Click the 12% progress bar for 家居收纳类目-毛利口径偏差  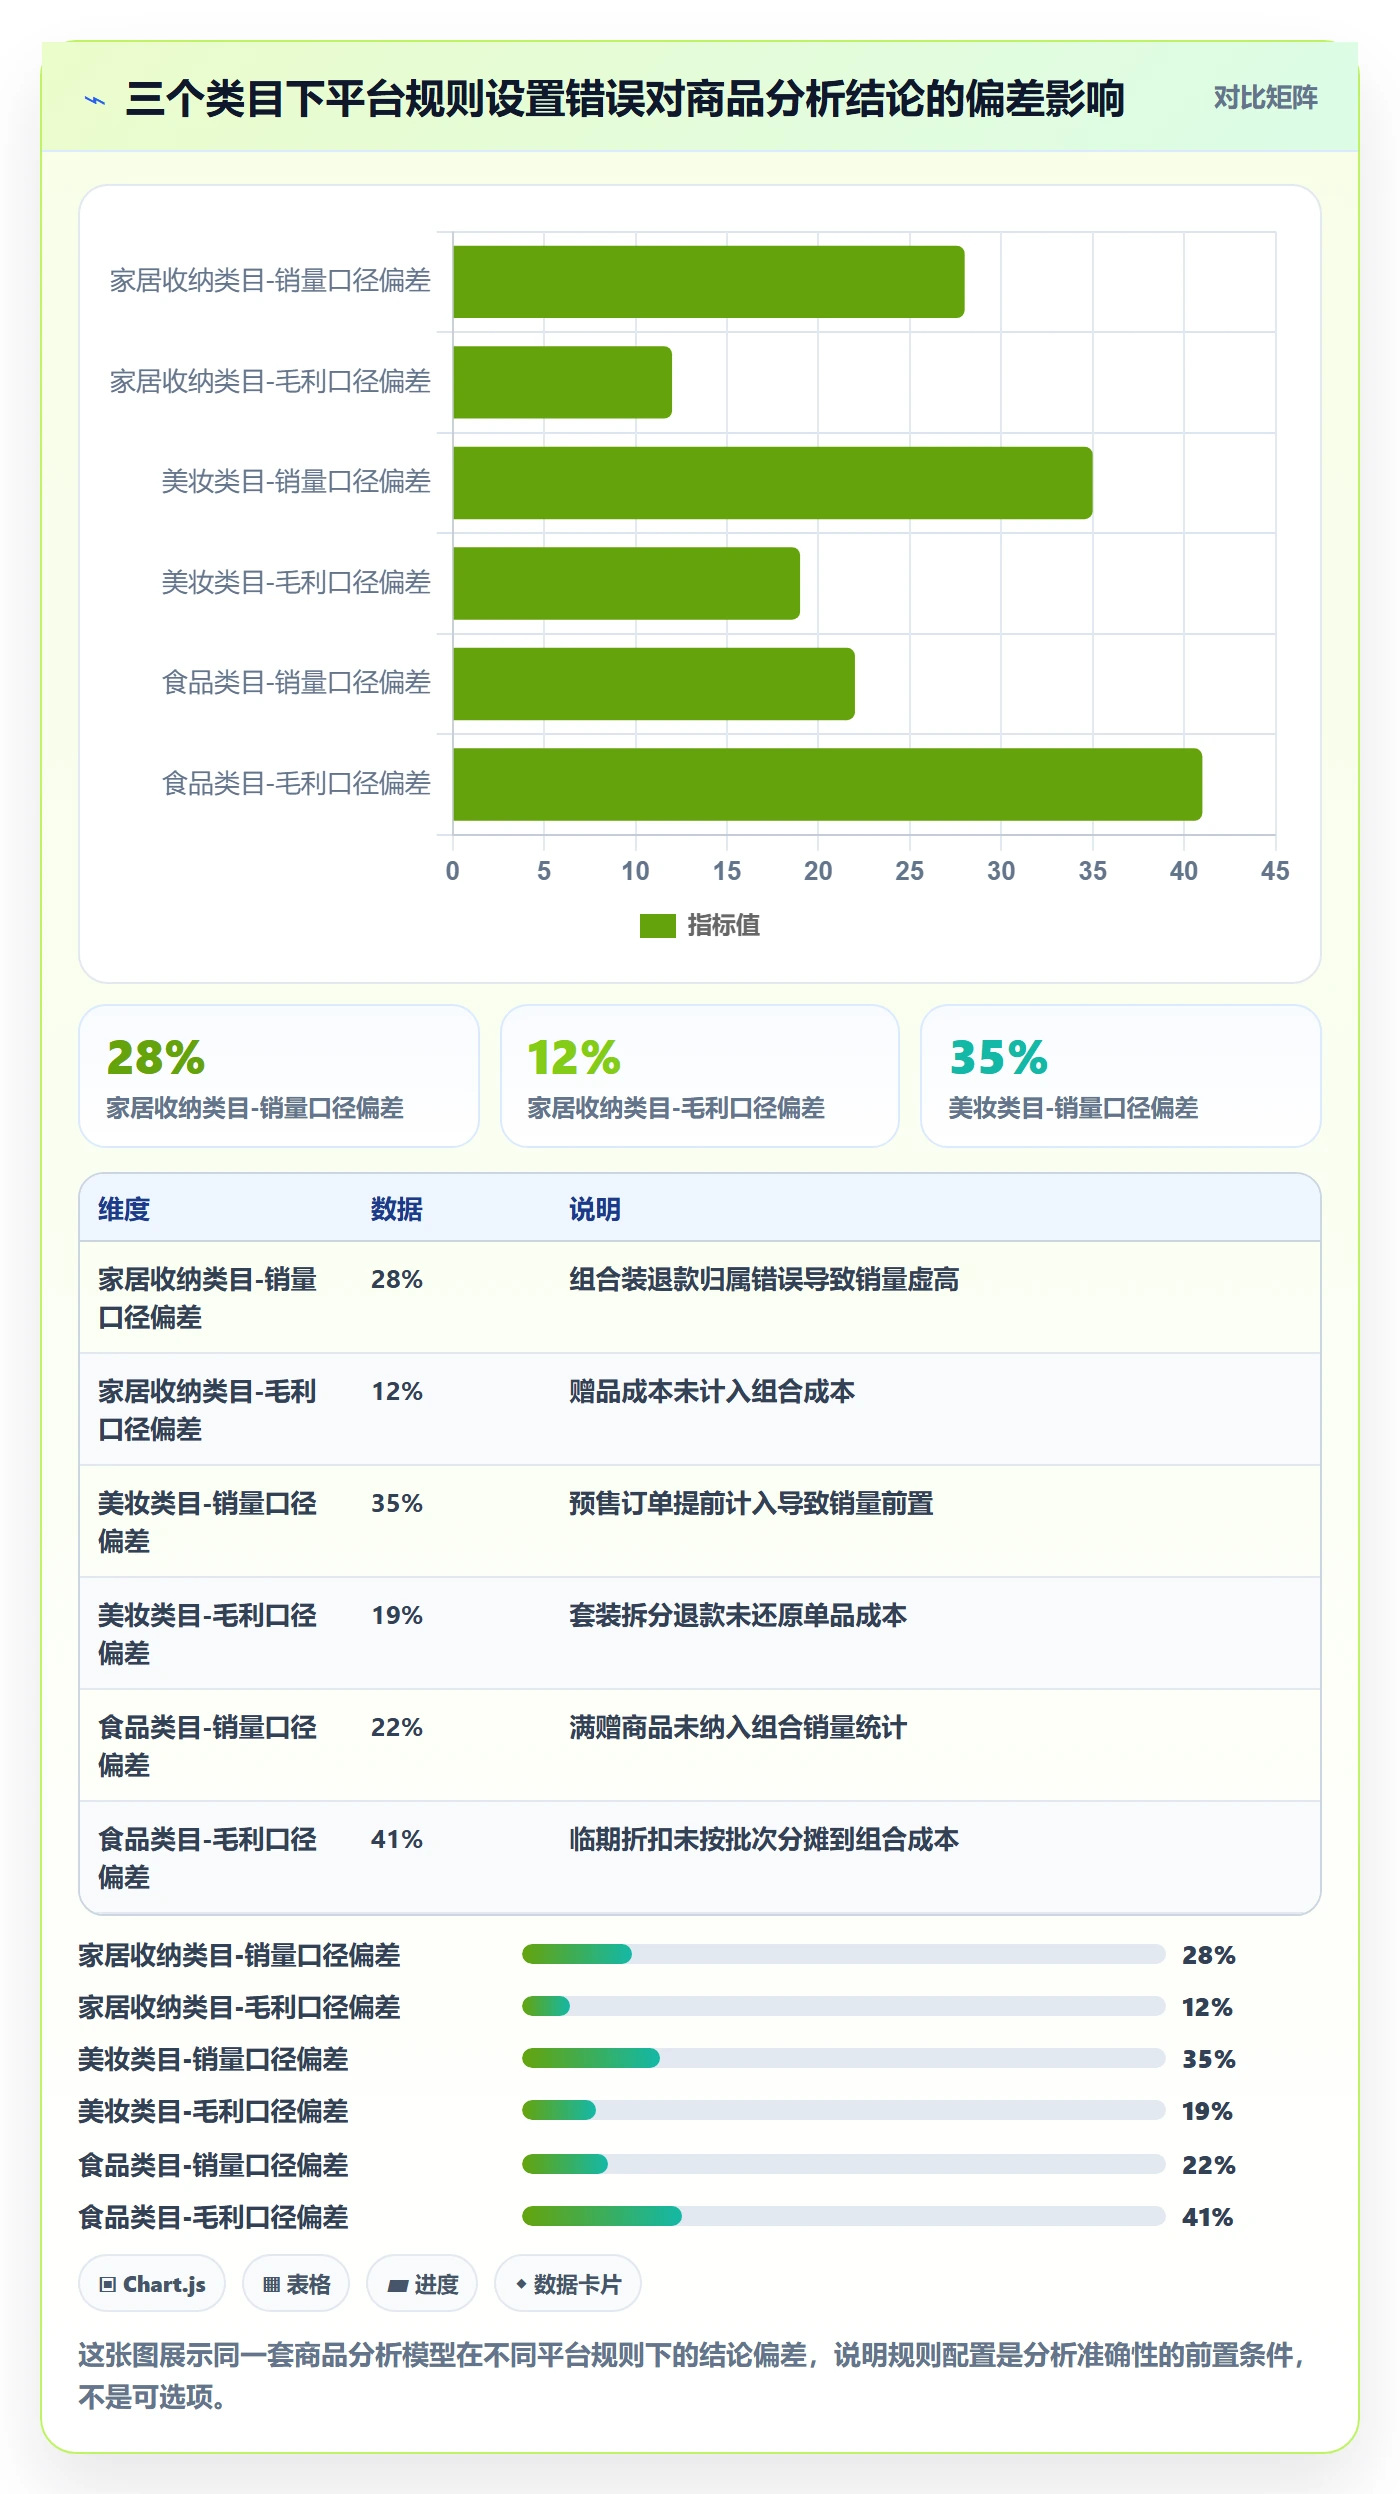[x=844, y=2006]
